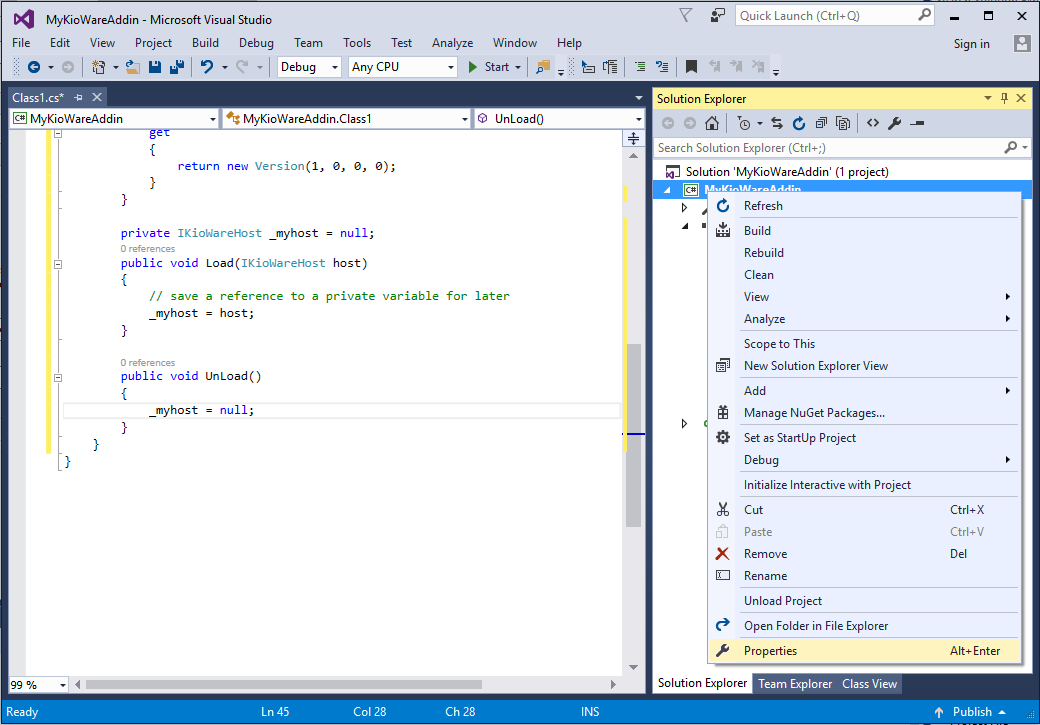This screenshot has width=1040, height=725.
Task: Toggle a bookmark with the Bookmark icon
Action: 691,67
